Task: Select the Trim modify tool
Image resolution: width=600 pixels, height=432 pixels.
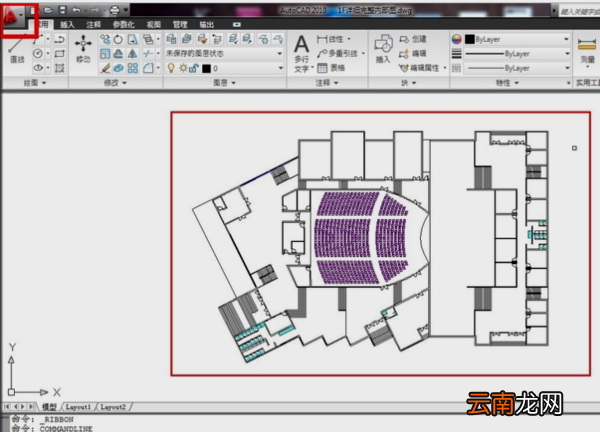Action: click(x=148, y=54)
